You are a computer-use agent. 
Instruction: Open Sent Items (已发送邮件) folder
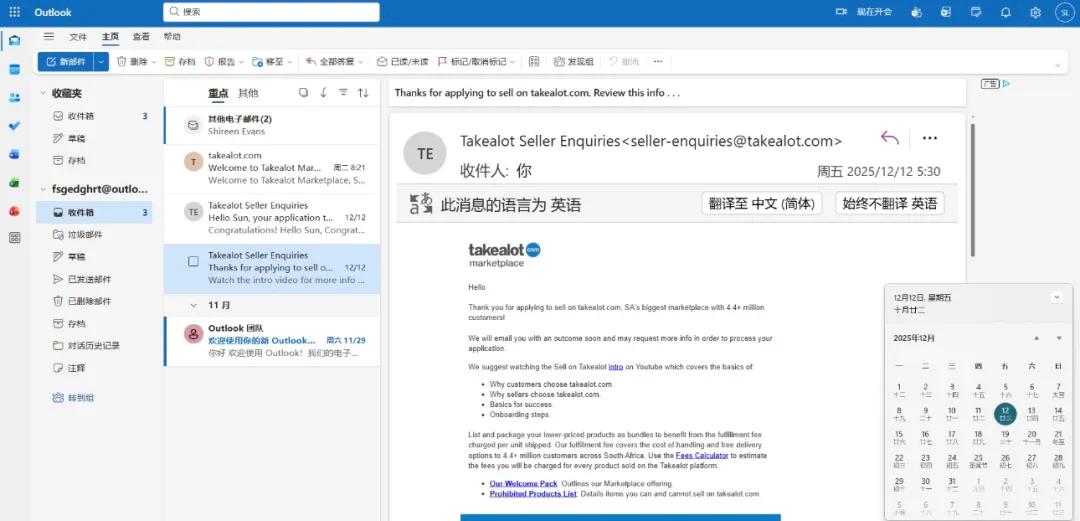(x=94, y=279)
